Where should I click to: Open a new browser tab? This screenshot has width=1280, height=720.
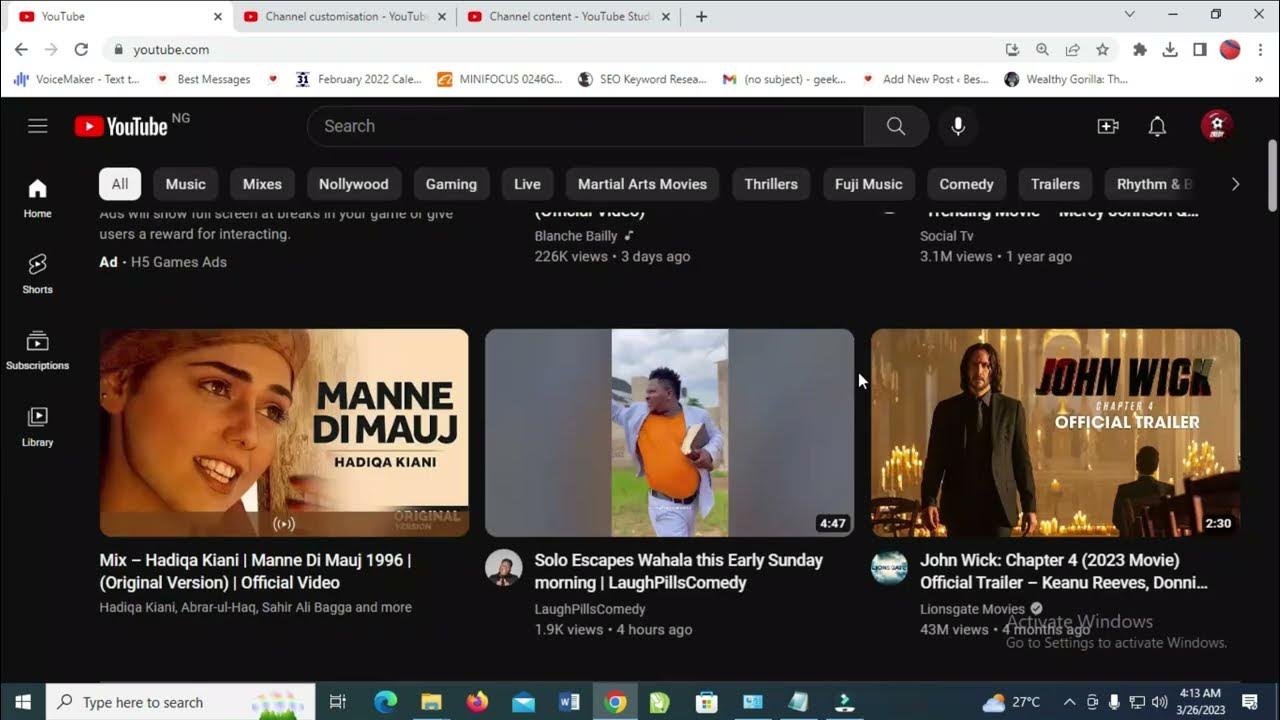[701, 16]
